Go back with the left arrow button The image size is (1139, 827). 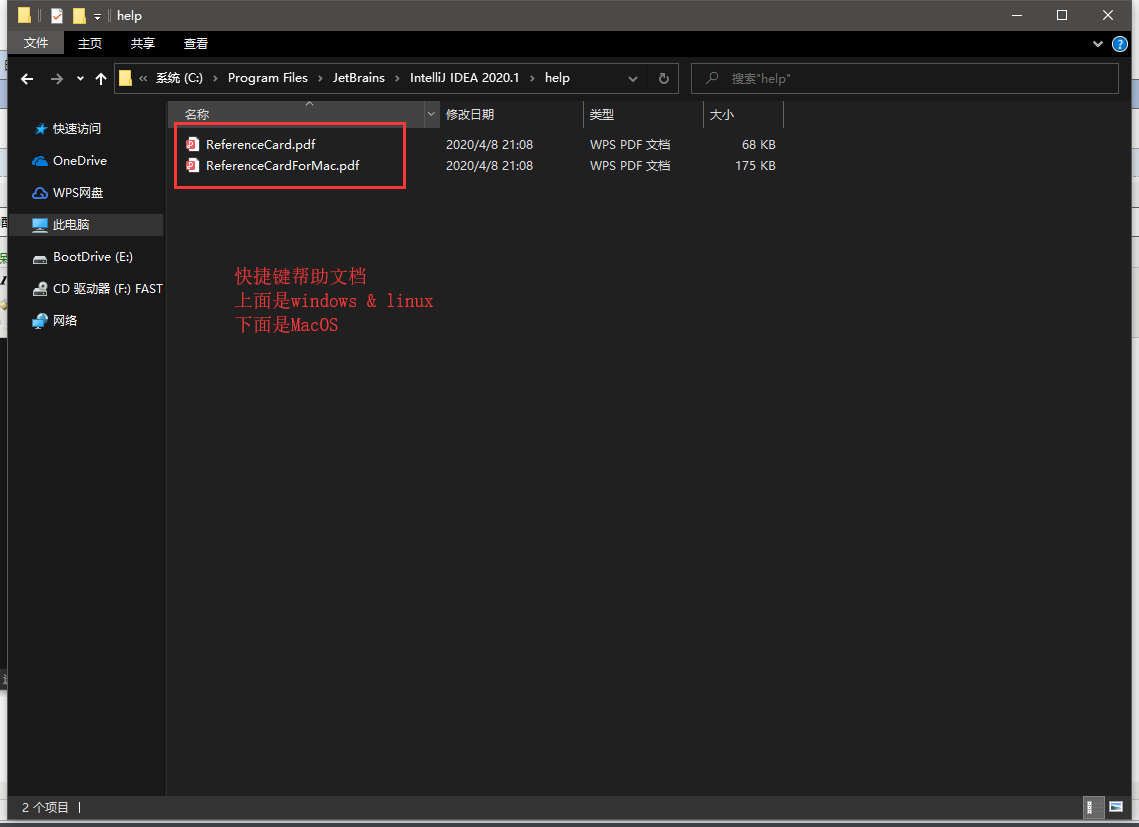coord(27,78)
